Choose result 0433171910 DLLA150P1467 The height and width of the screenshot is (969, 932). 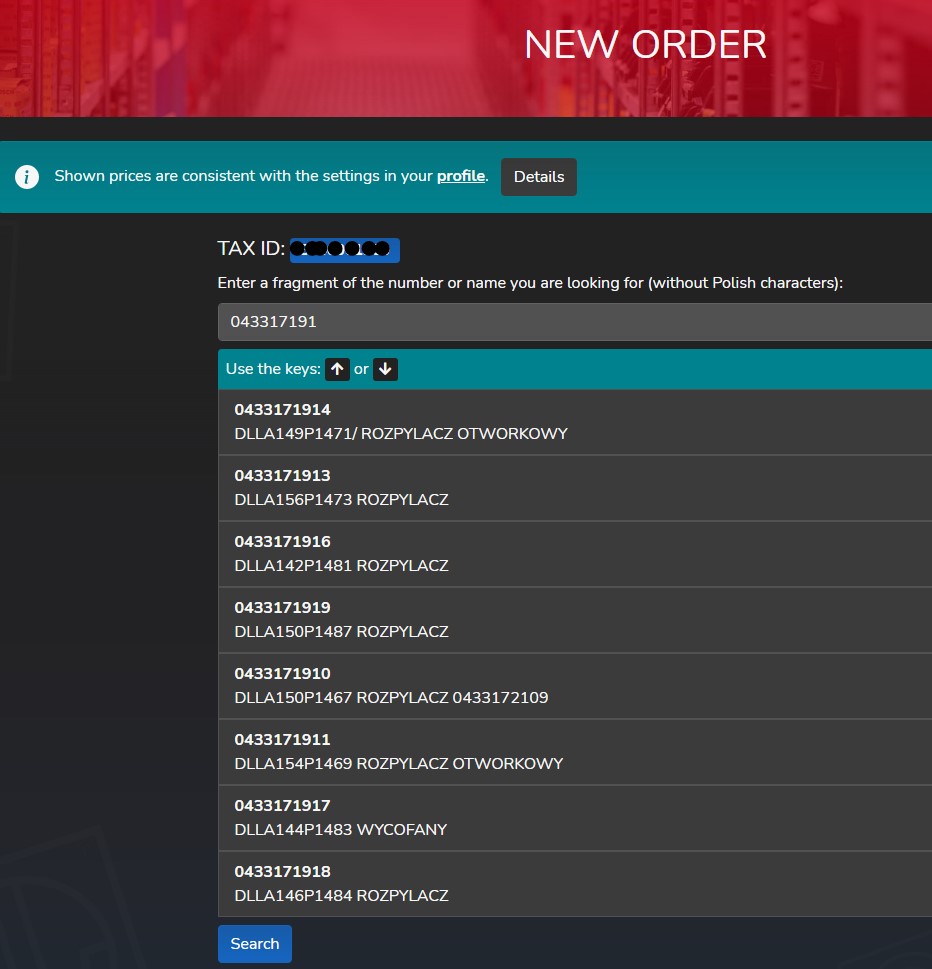point(575,686)
